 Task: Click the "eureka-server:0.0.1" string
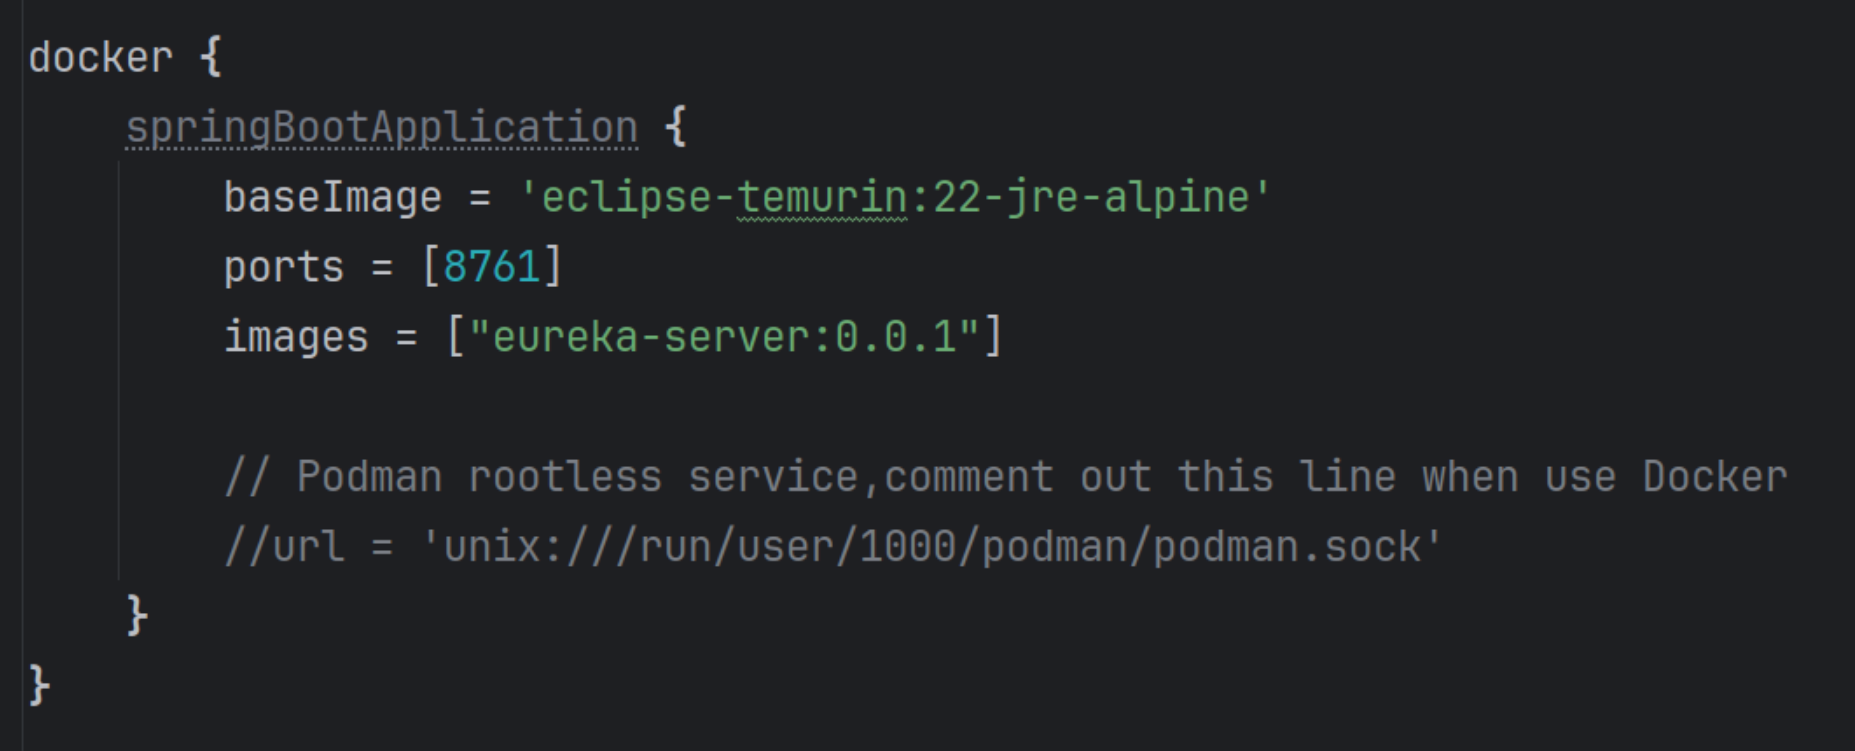click(724, 338)
